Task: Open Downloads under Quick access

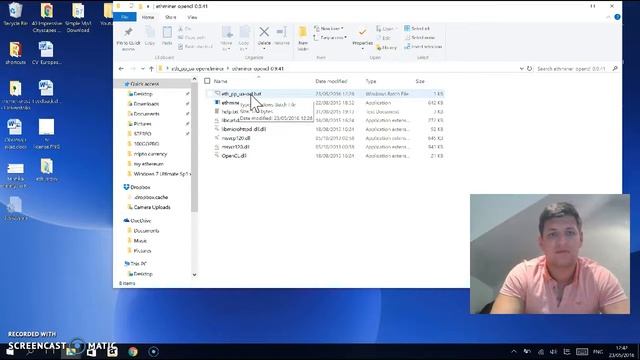Action: (146, 104)
